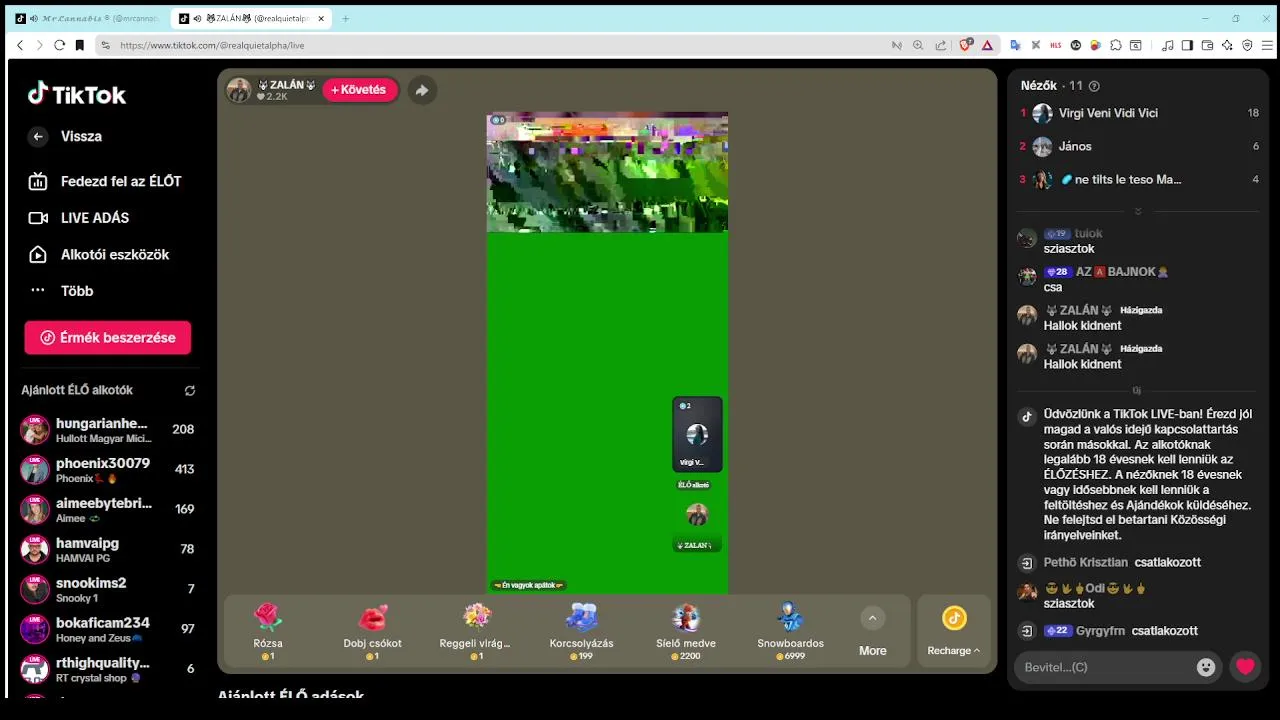The width and height of the screenshot is (1280, 720).
Task: Open the Google Translate extension
Action: pyautogui.click(x=1015, y=45)
